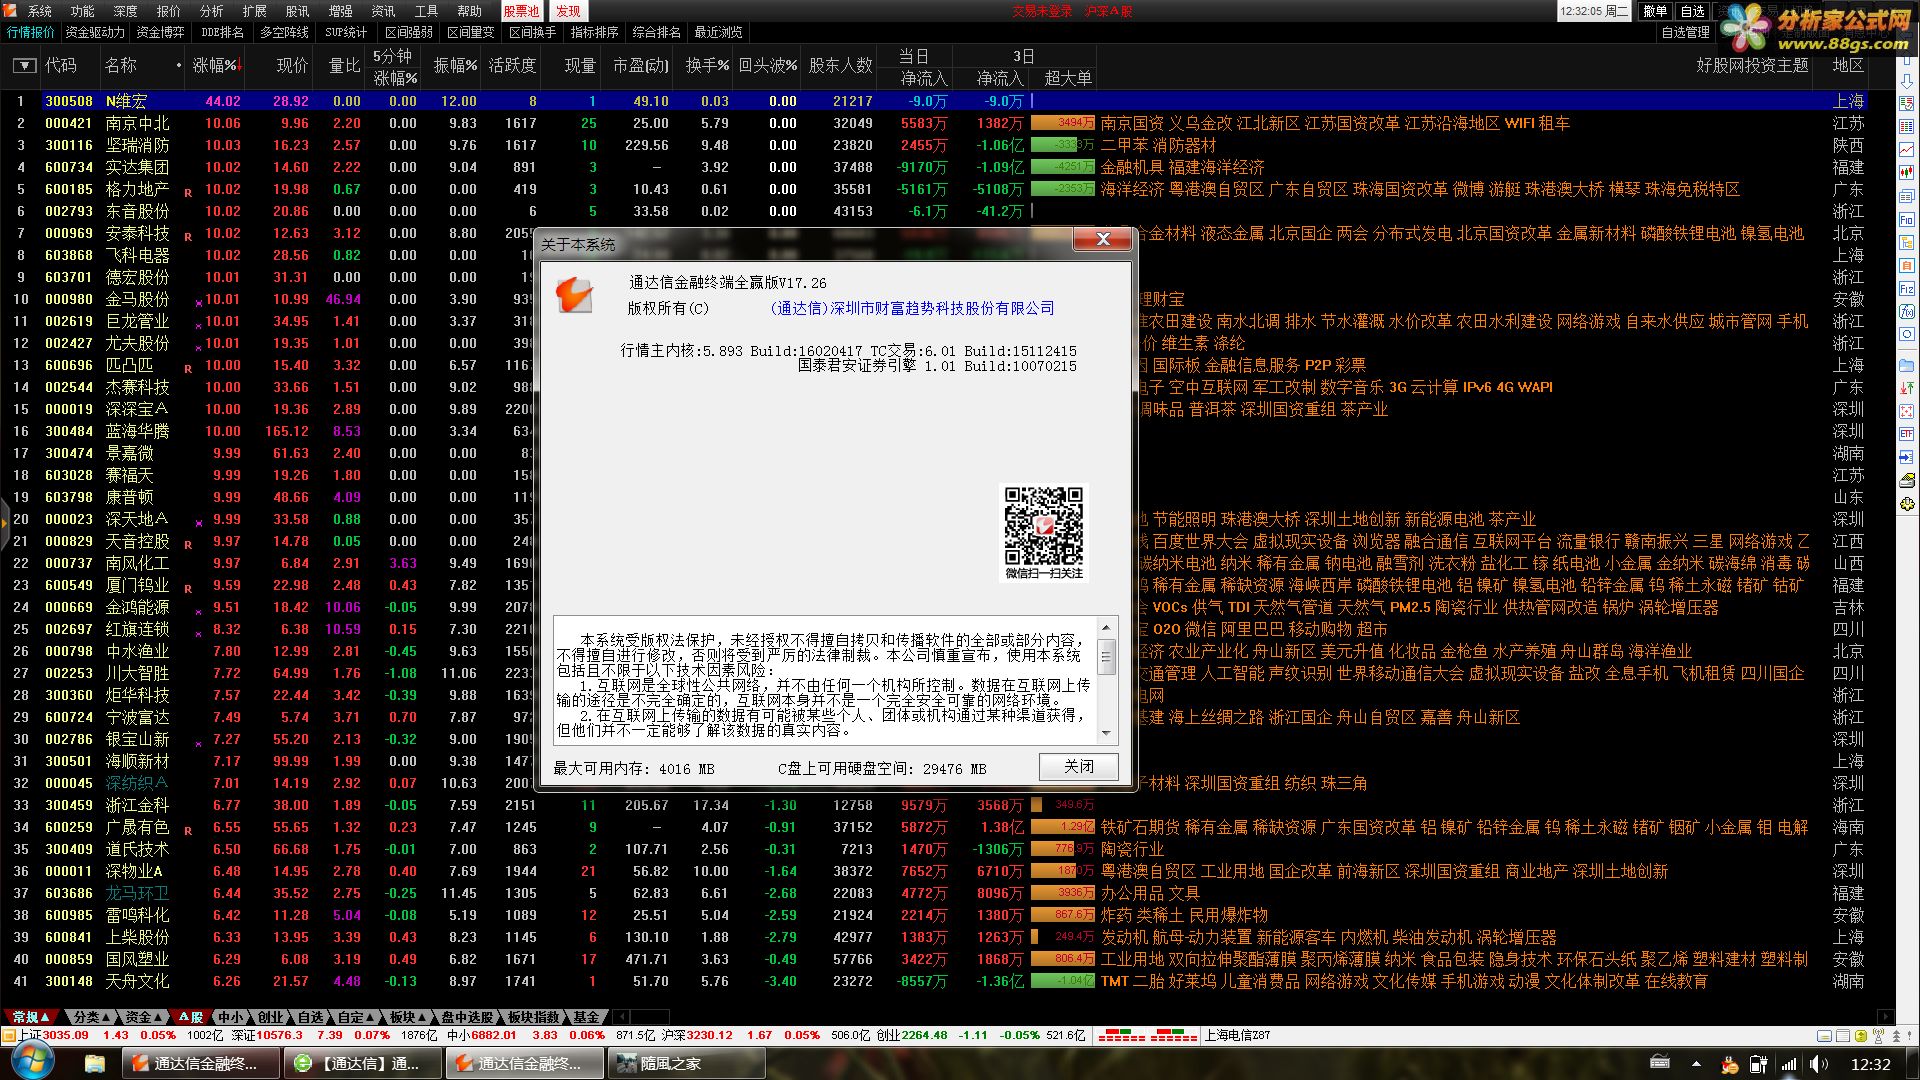Viewport: 1920px width, 1080px height.
Task: Open the 分析 menu
Action: pyautogui.click(x=211, y=11)
